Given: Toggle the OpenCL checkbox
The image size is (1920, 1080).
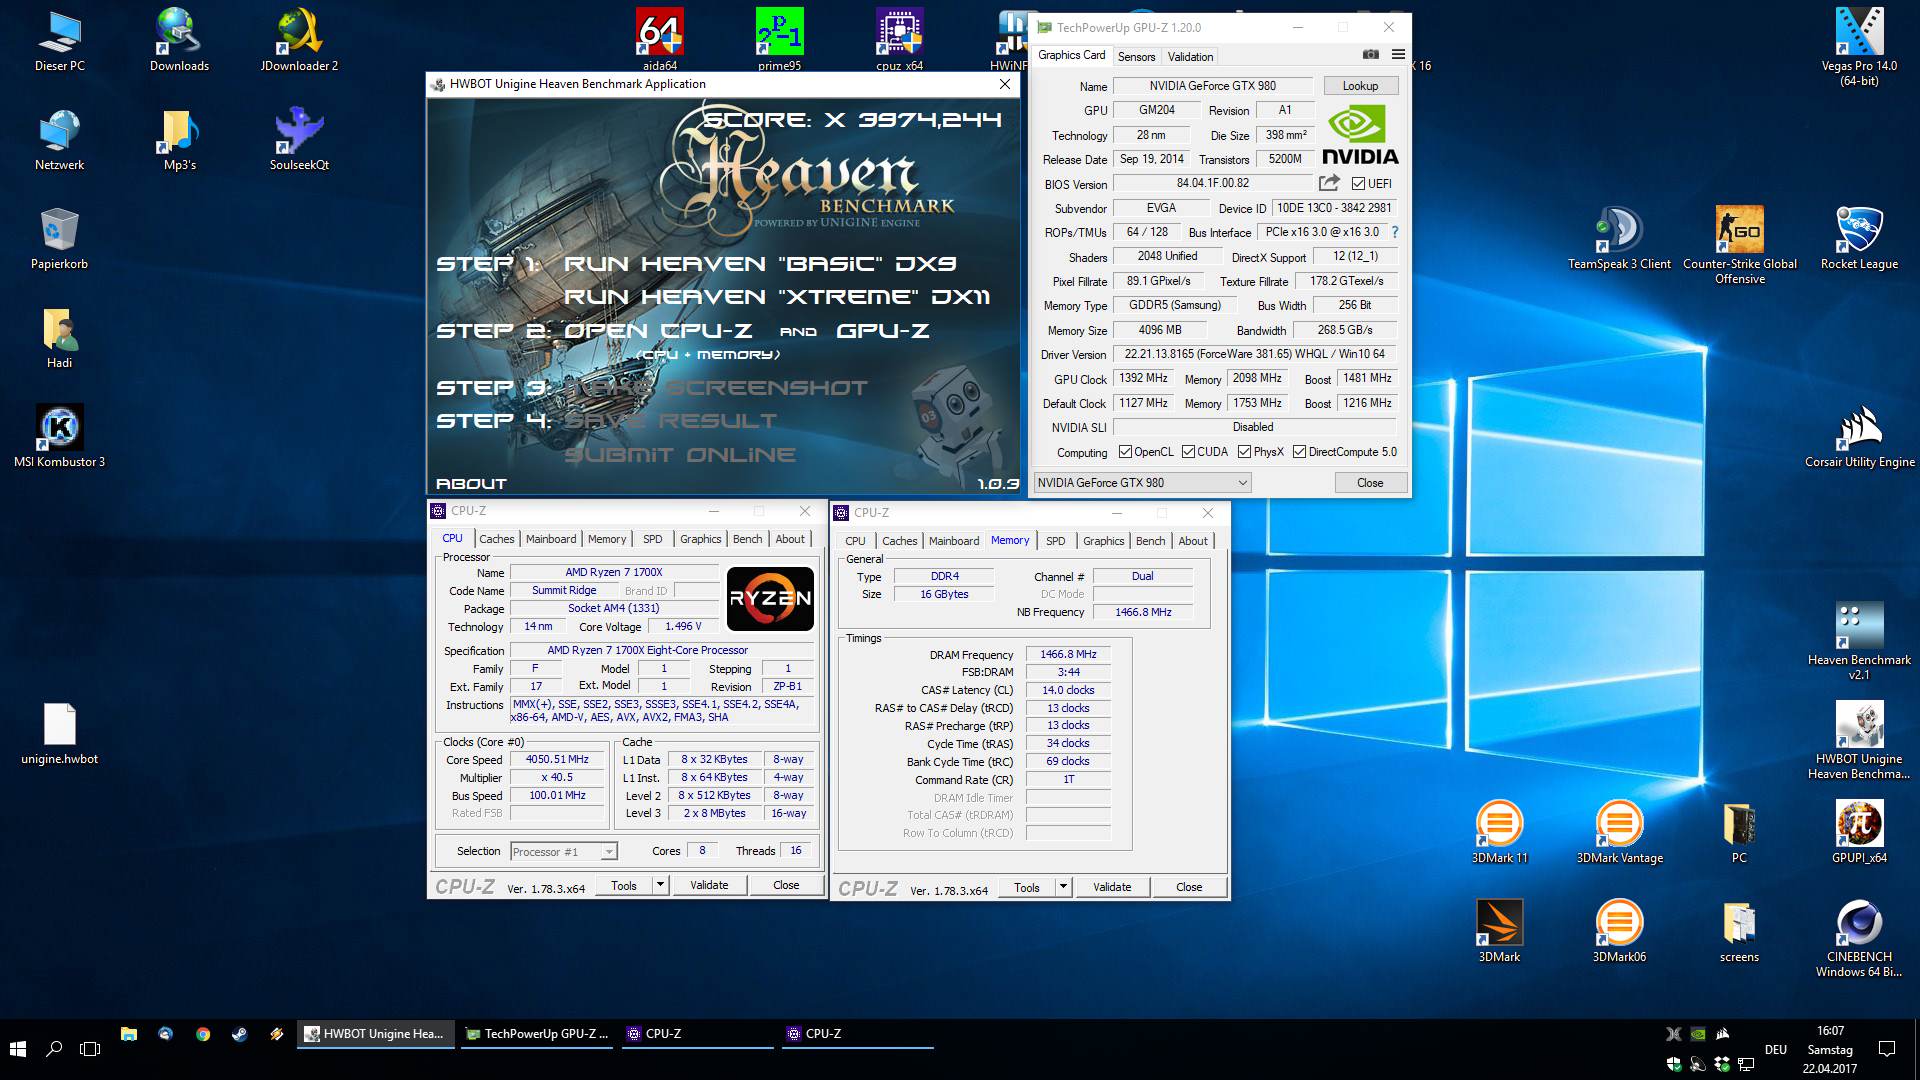Looking at the screenshot, I should click(1125, 452).
